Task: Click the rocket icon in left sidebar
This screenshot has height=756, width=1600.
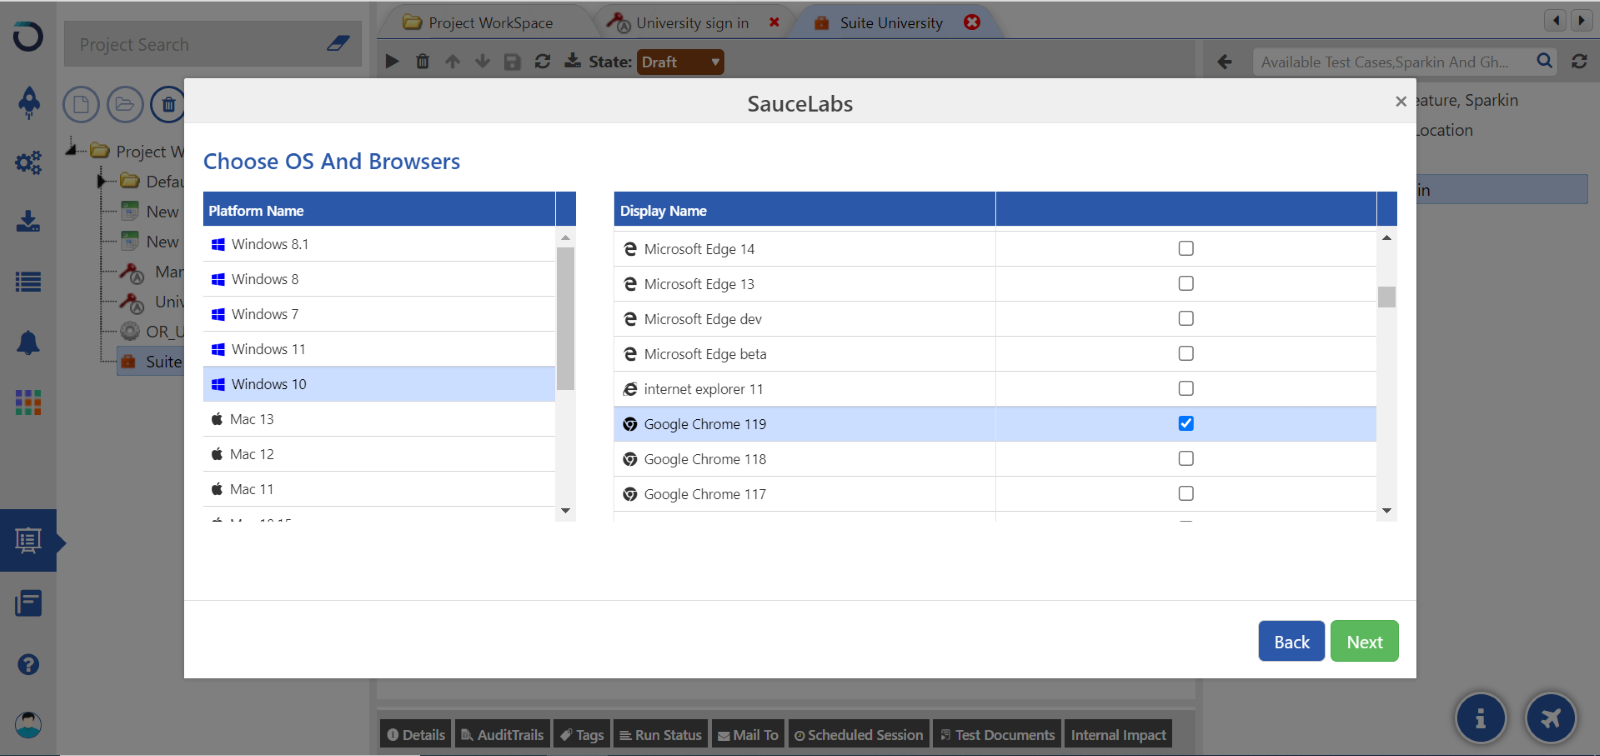Action: pyautogui.click(x=29, y=102)
